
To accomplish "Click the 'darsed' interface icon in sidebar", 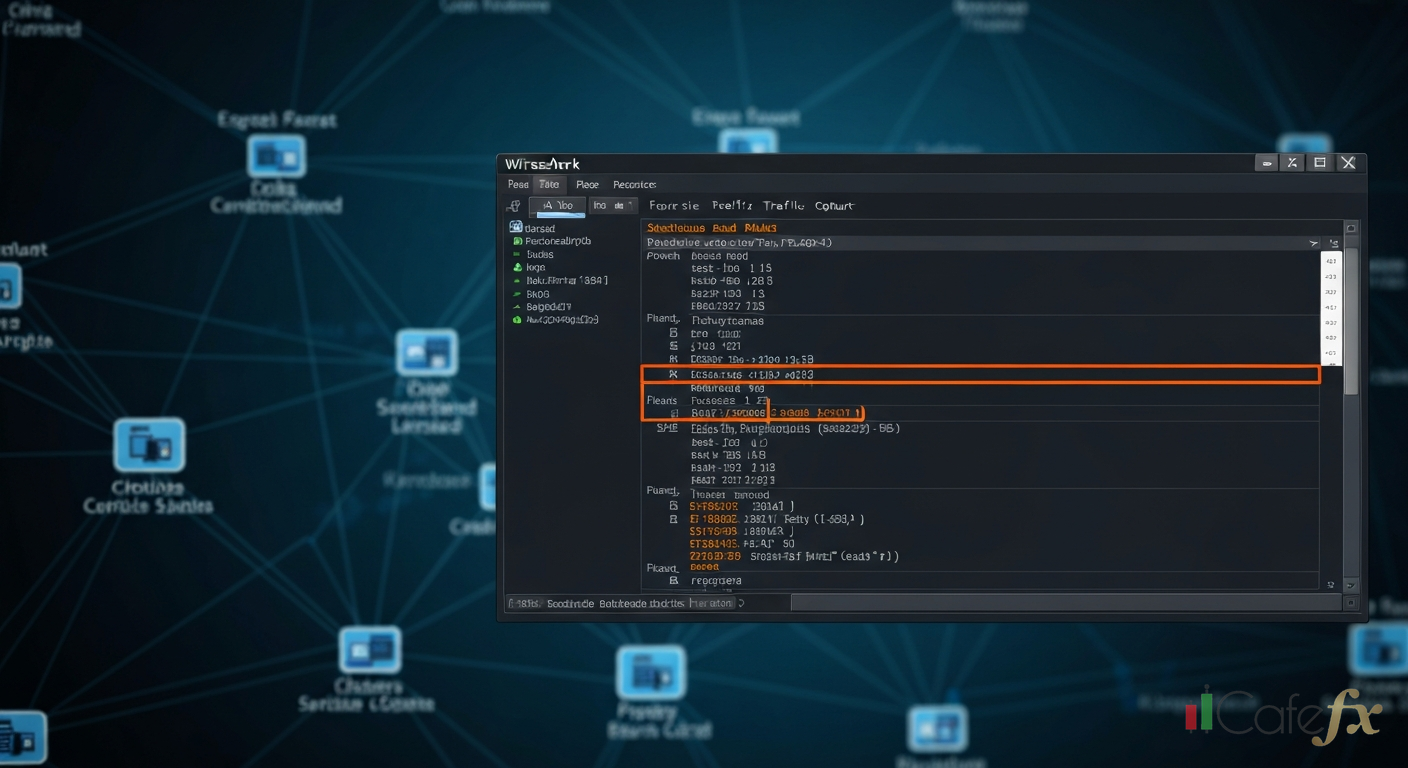I will click(516, 227).
